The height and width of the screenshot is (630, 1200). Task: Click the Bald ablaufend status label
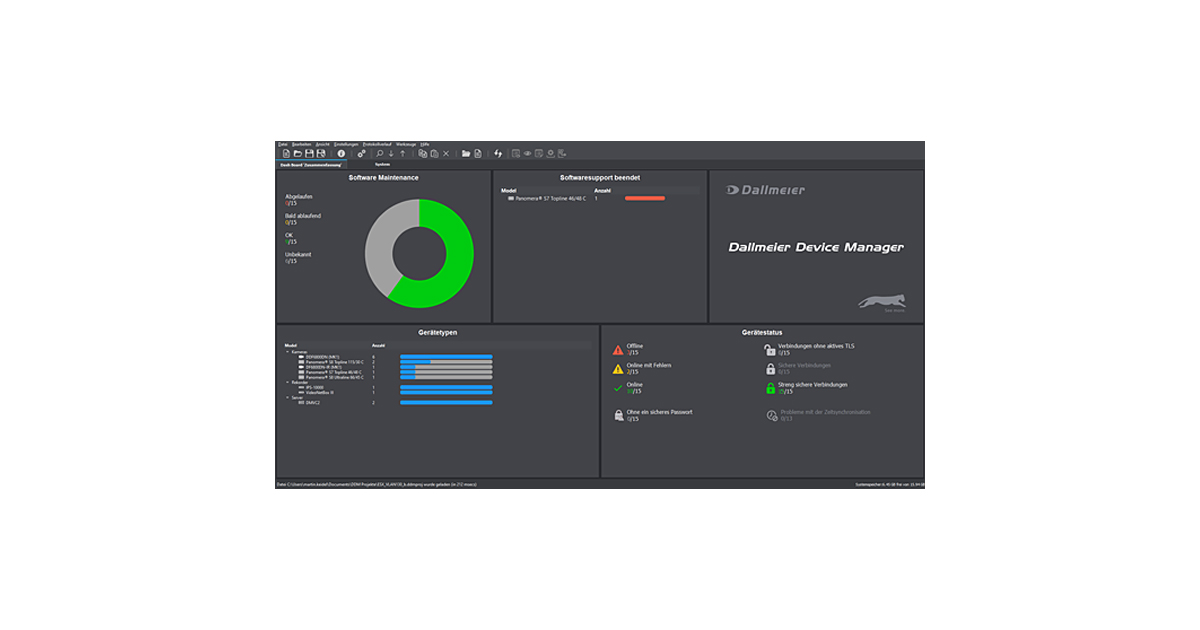[303, 216]
